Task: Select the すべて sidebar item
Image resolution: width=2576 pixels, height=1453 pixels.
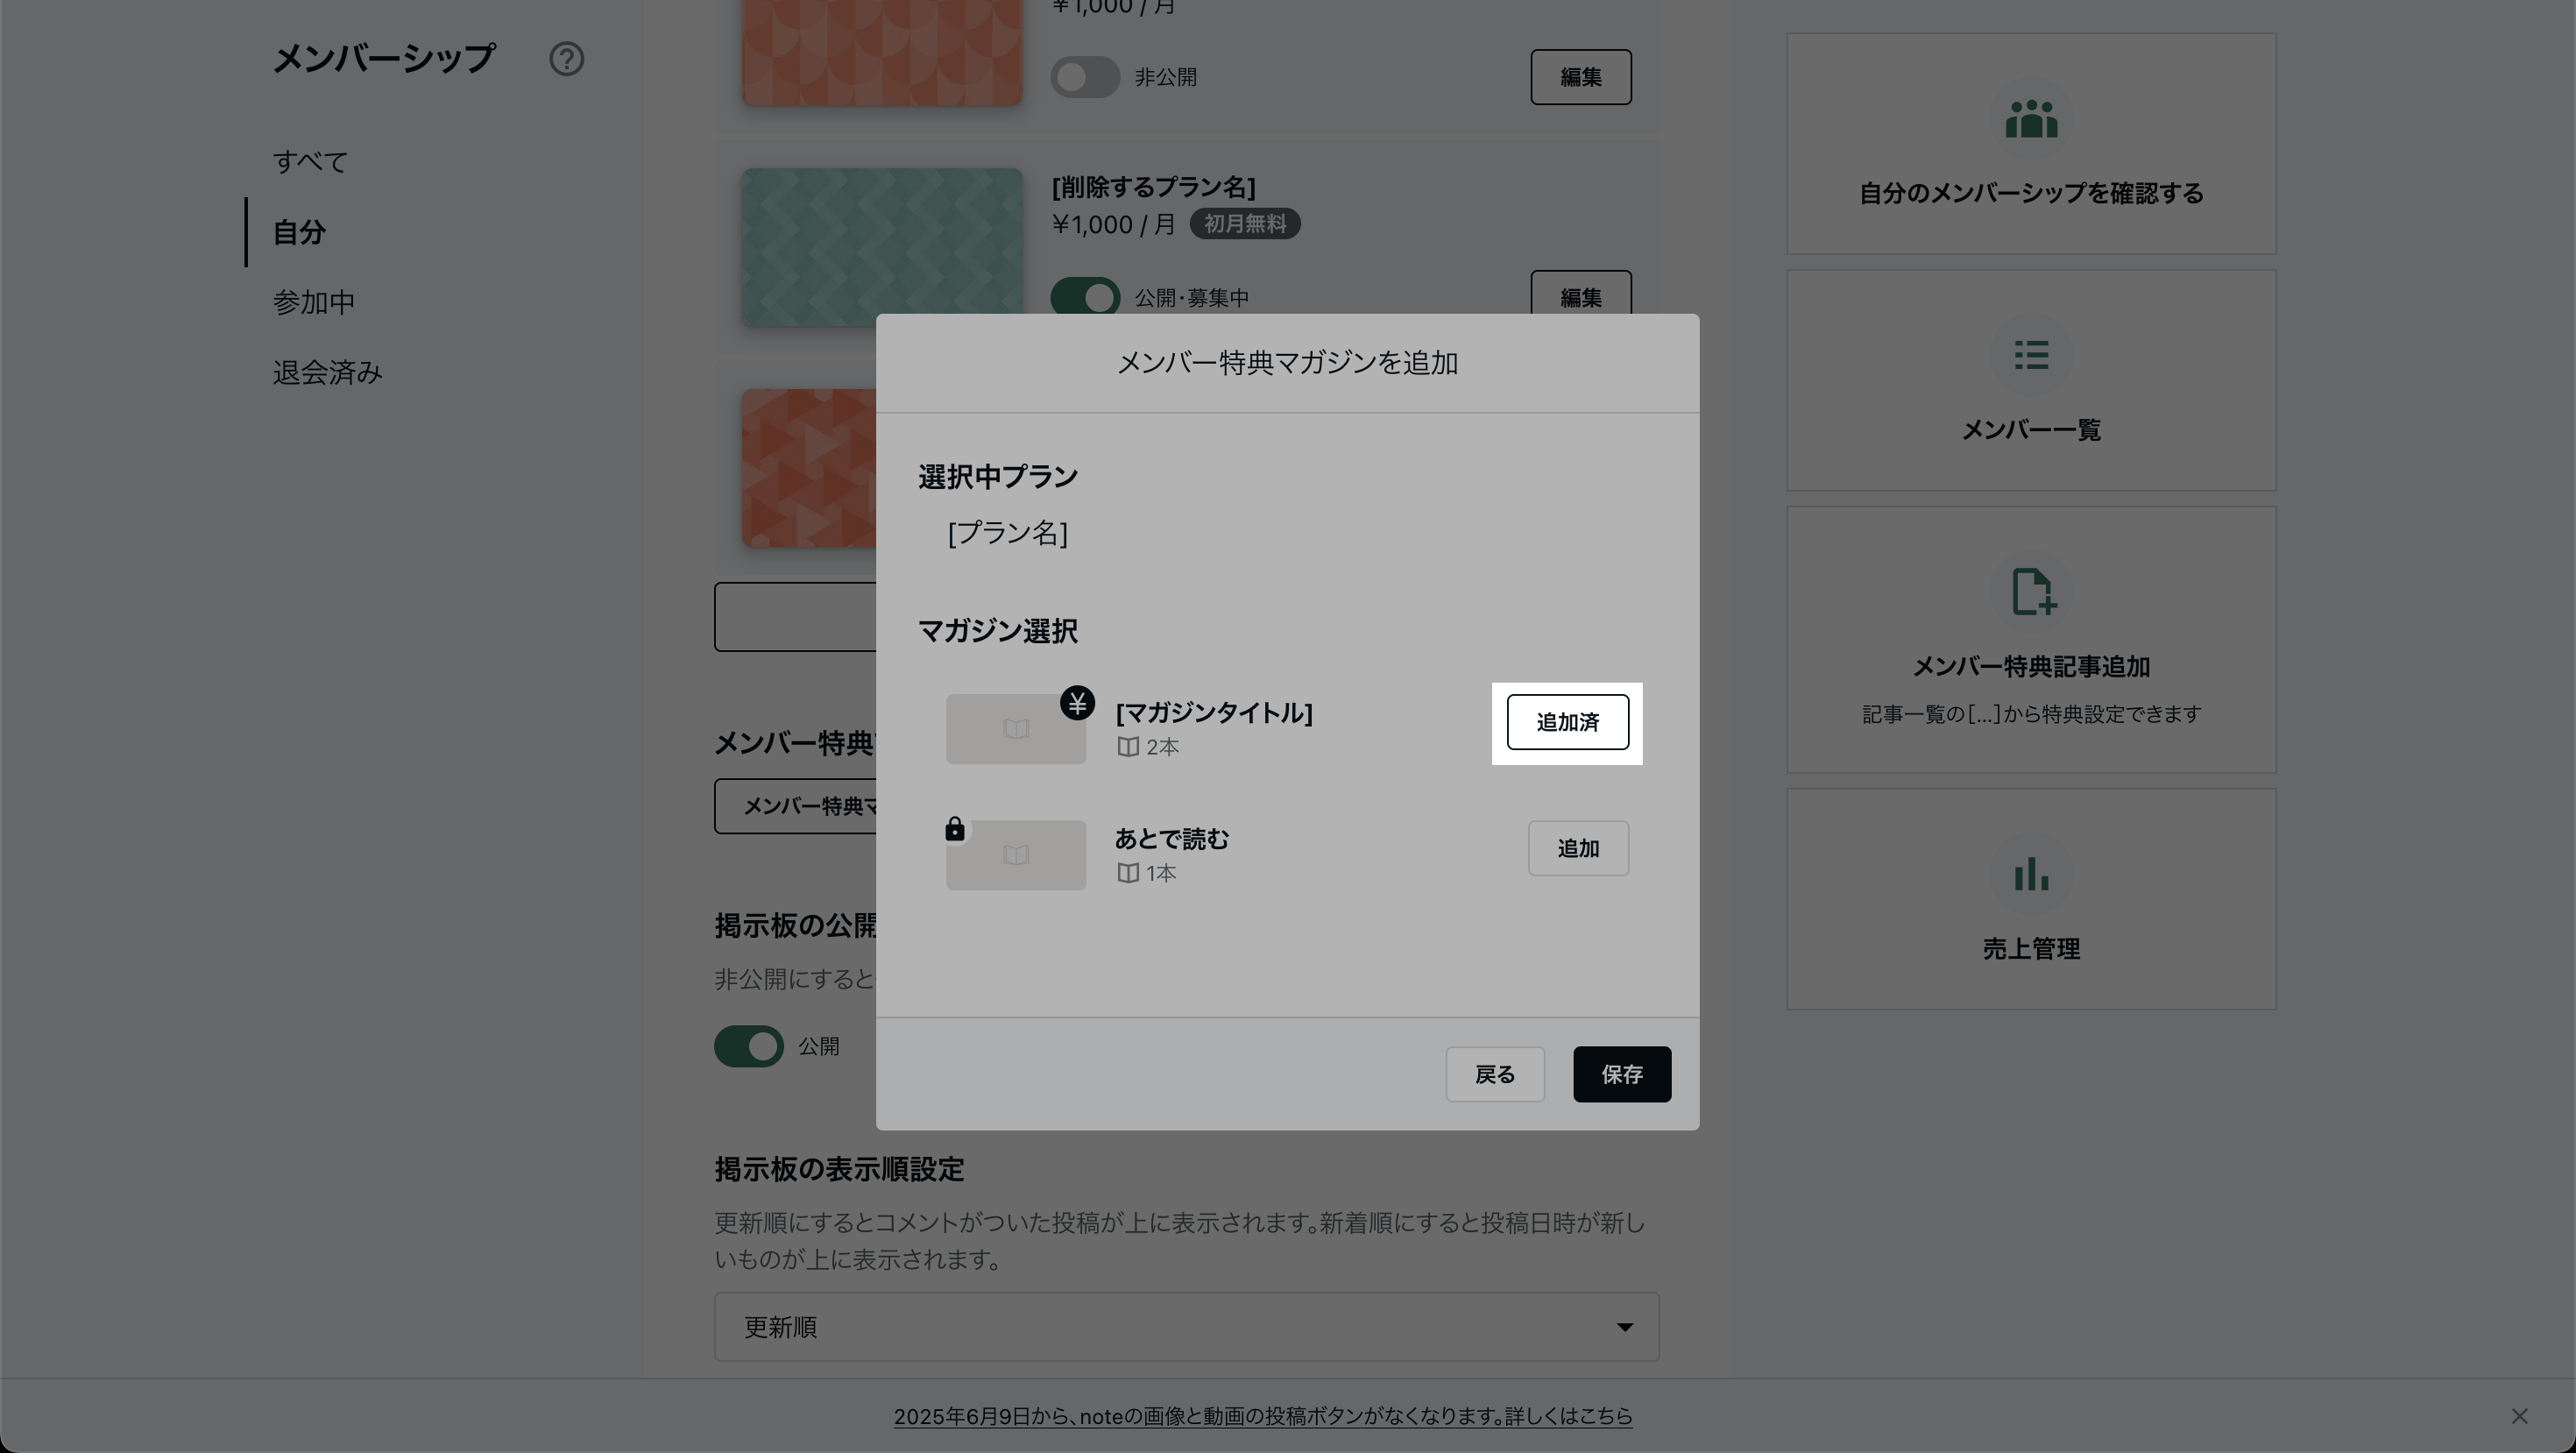Action: tap(311, 162)
